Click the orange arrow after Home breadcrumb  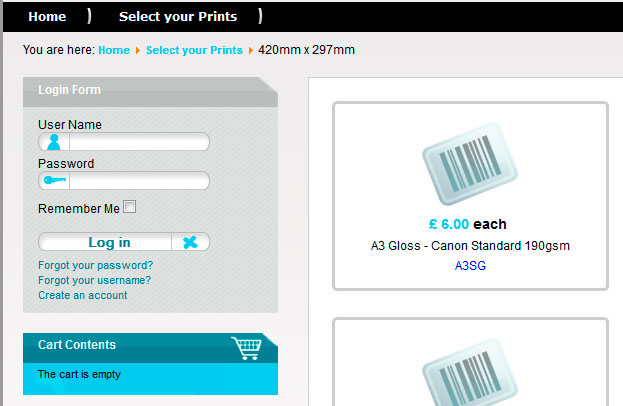point(137,50)
